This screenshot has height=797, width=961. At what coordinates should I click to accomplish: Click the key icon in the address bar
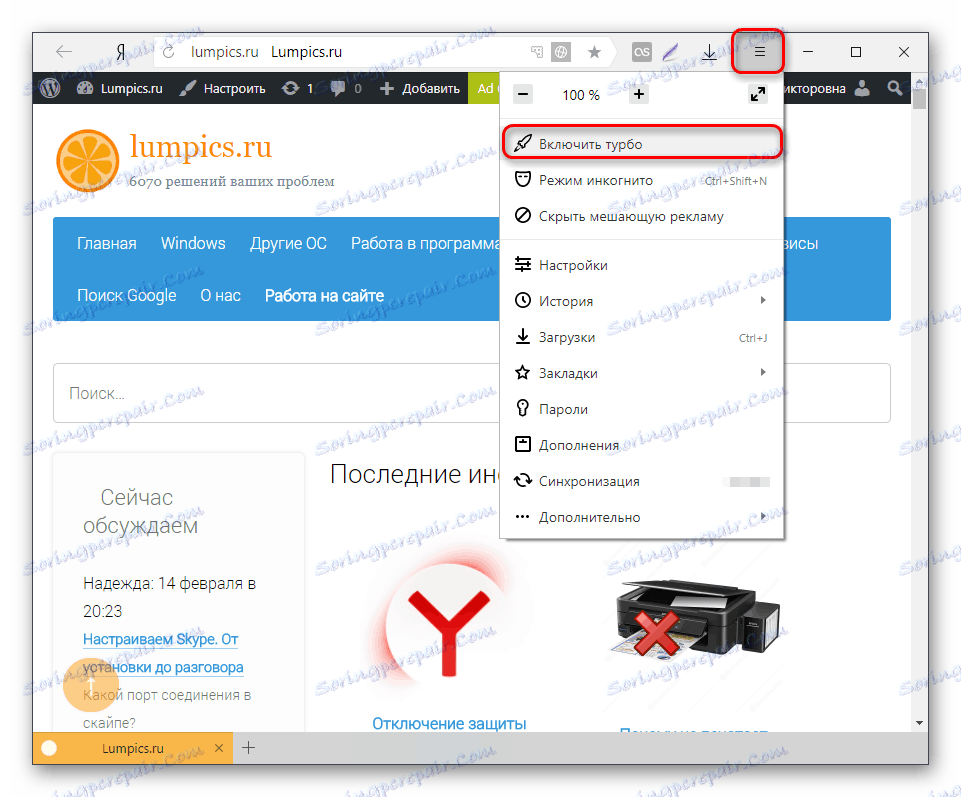pos(537,52)
